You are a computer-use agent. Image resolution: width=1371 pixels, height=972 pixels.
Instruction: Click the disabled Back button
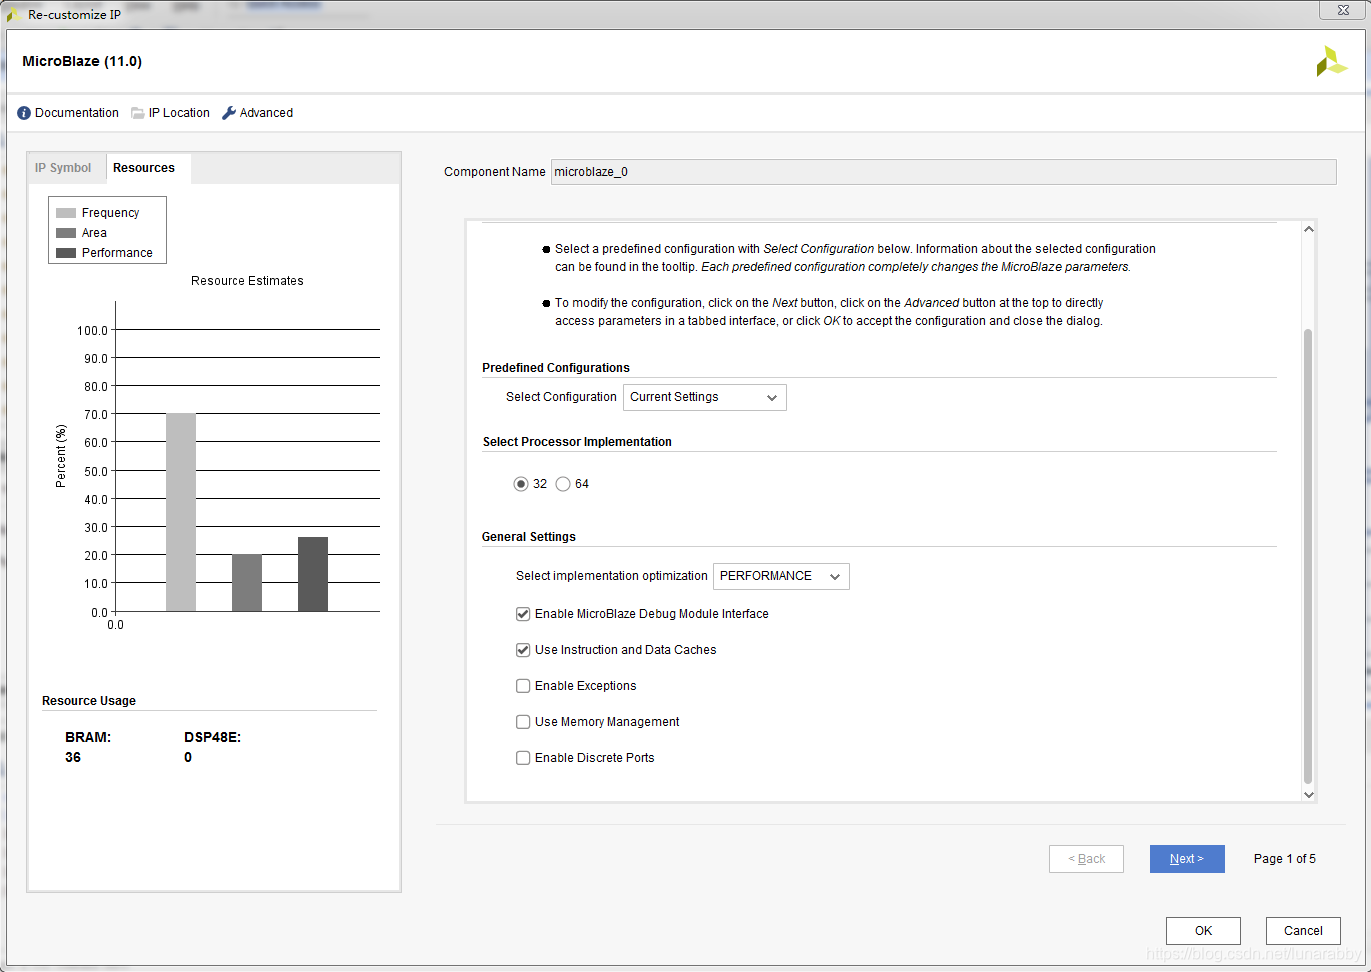(1086, 859)
